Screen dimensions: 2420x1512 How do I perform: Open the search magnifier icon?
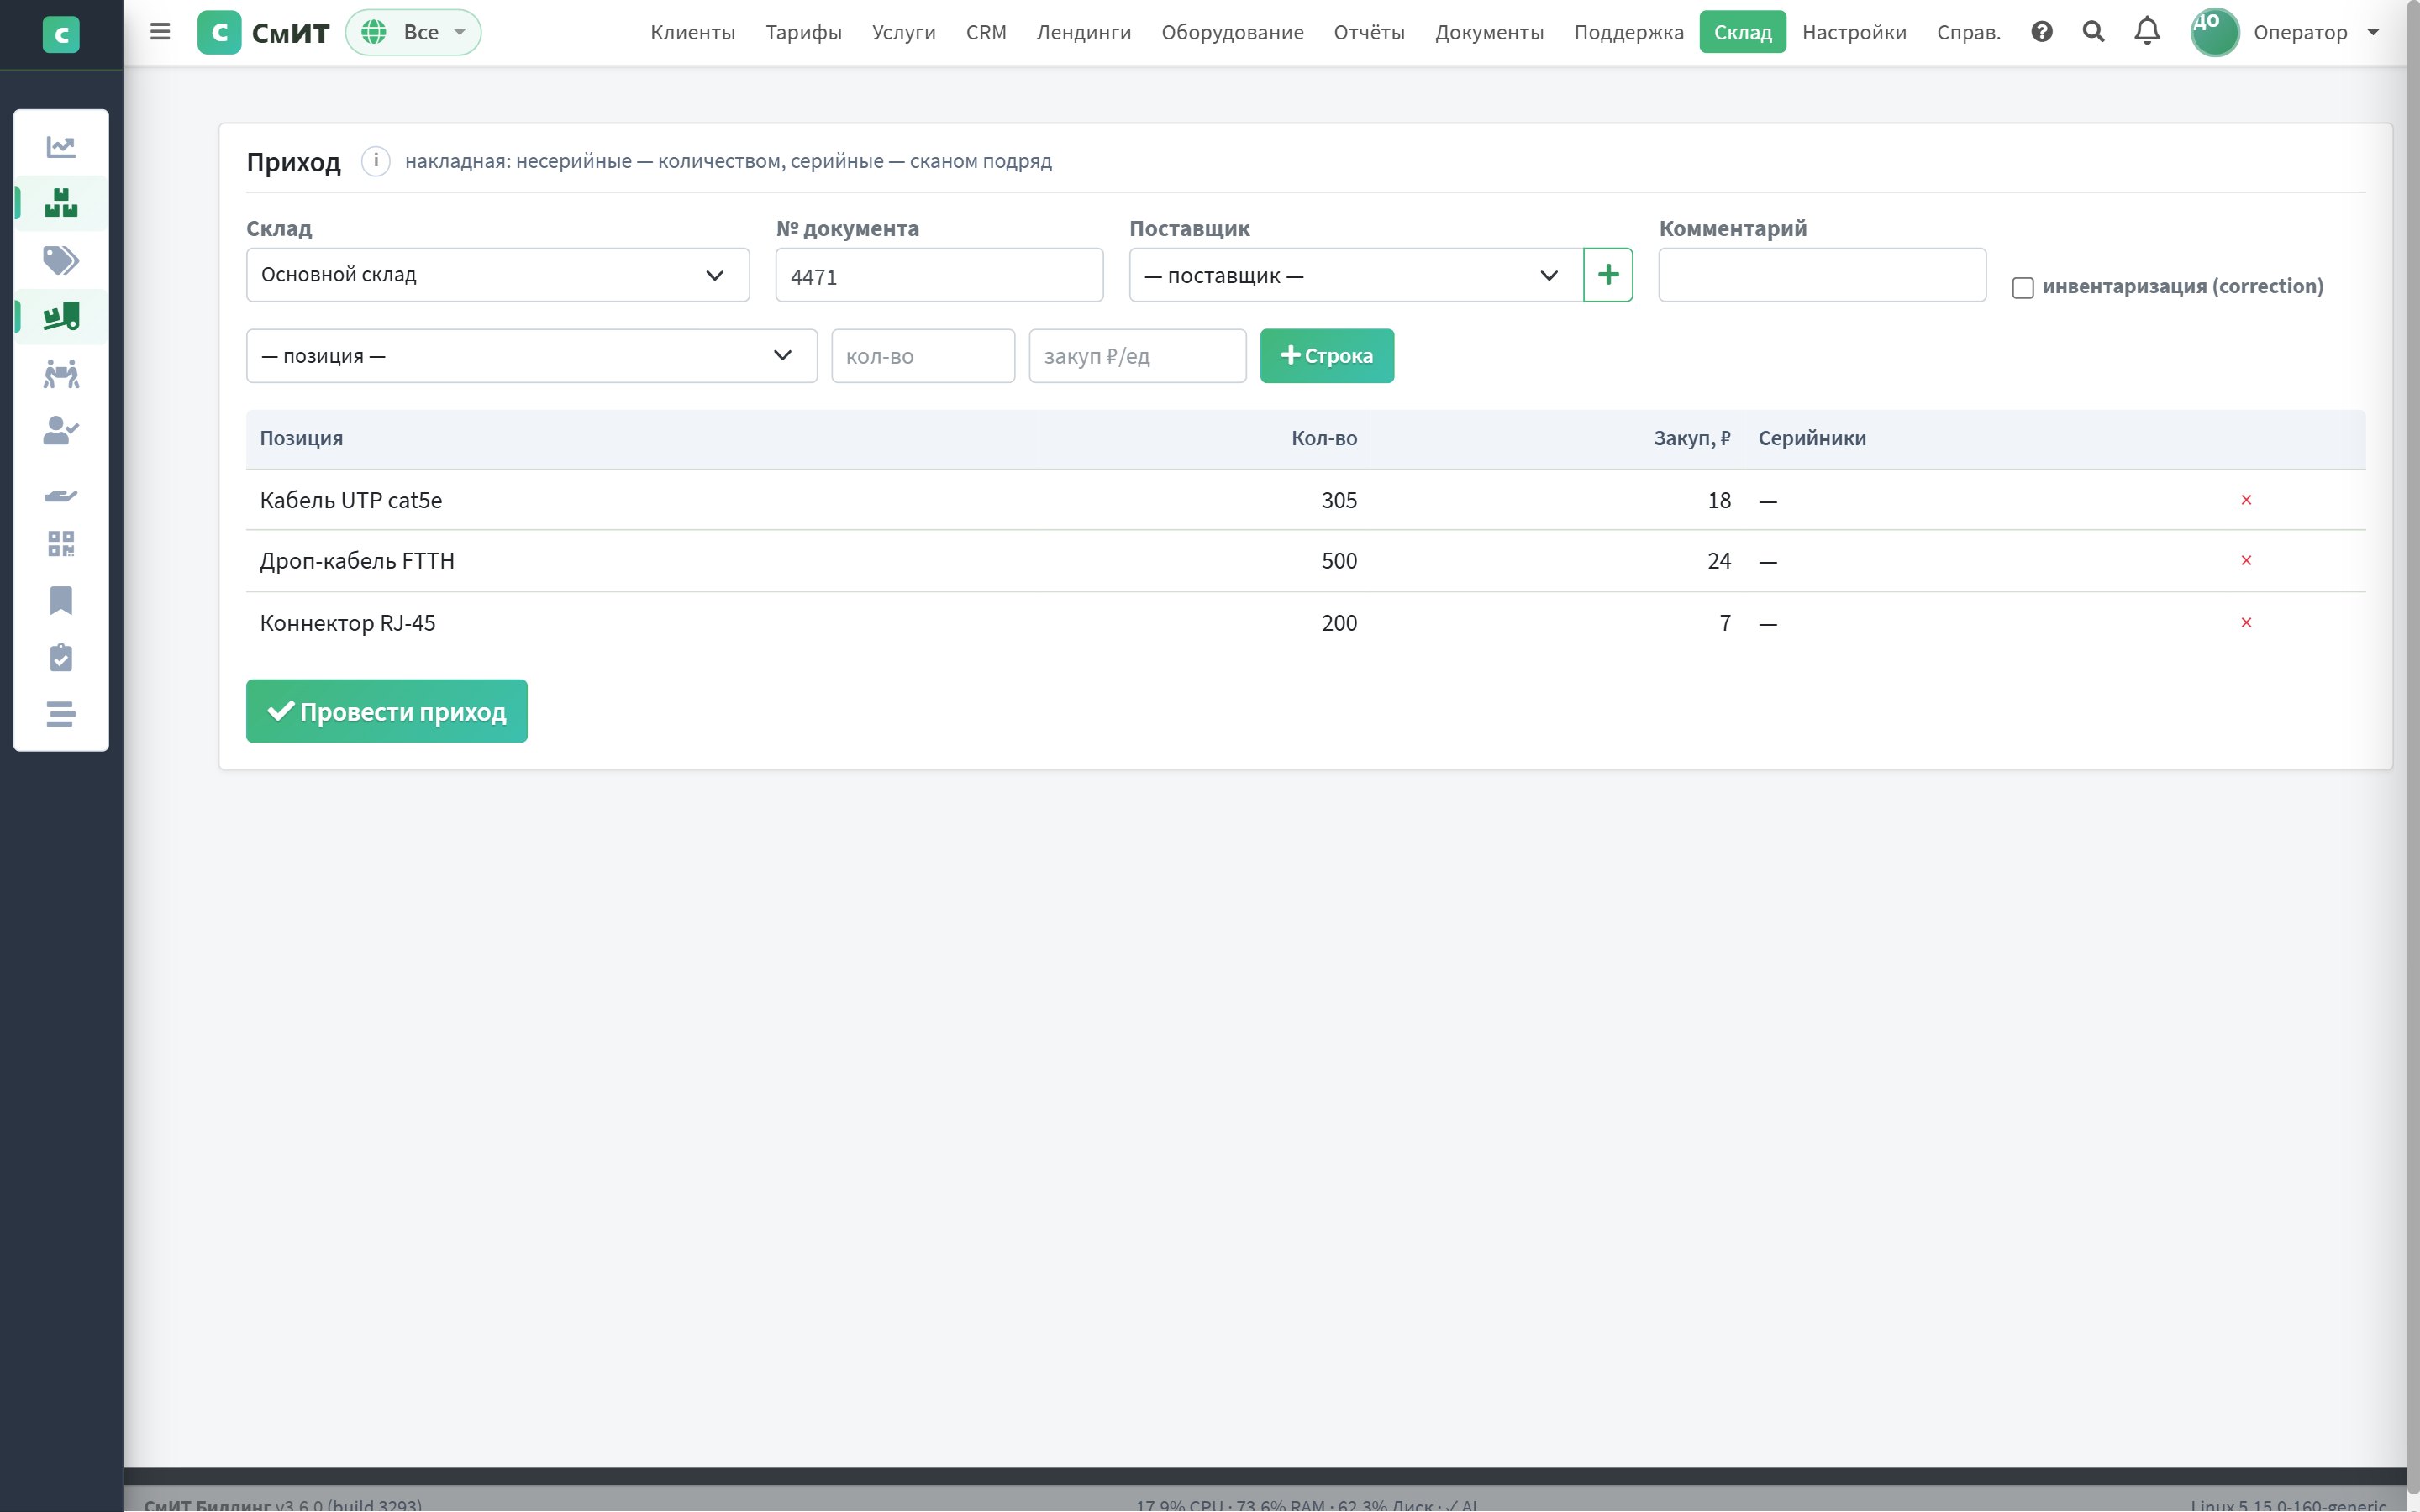point(2093,32)
